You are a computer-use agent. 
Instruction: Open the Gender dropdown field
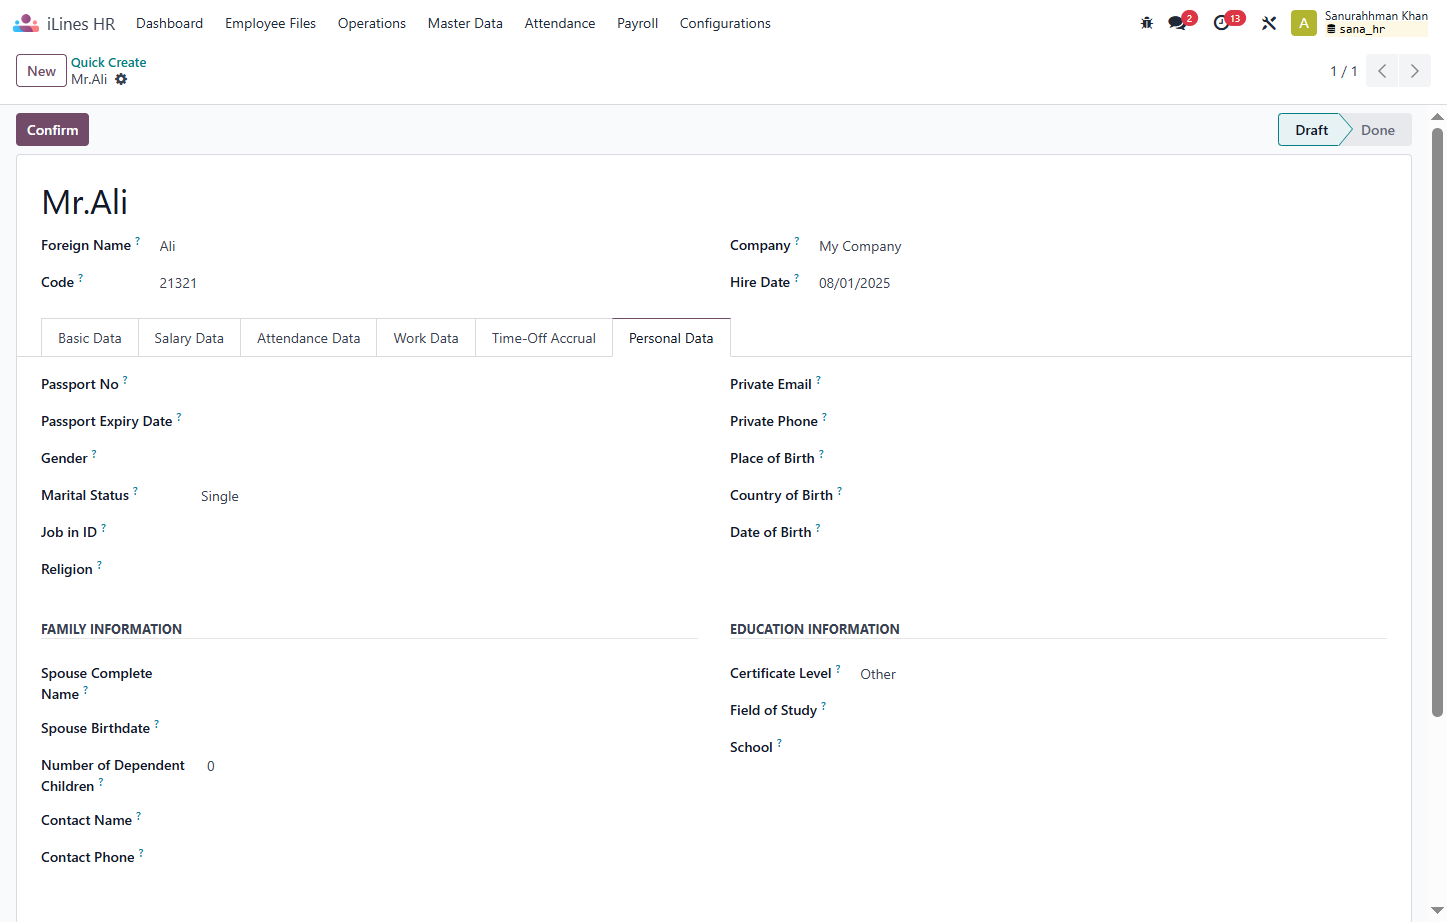[449, 459]
